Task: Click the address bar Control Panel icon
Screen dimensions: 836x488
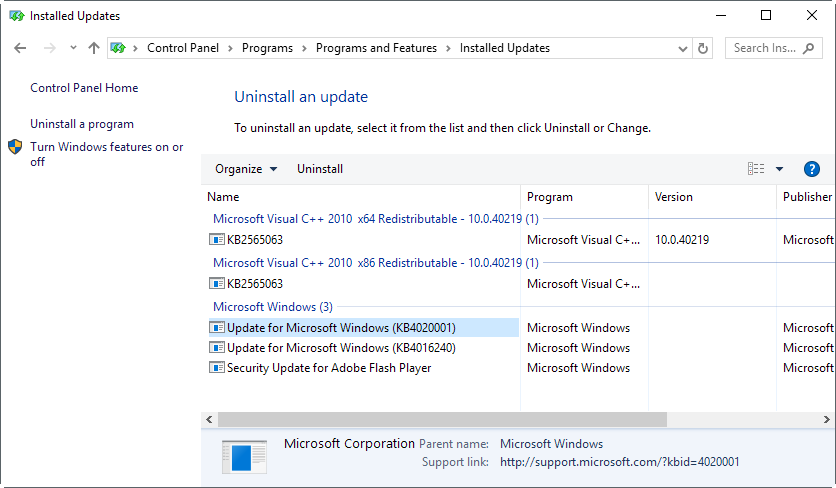Action: tap(118, 48)
